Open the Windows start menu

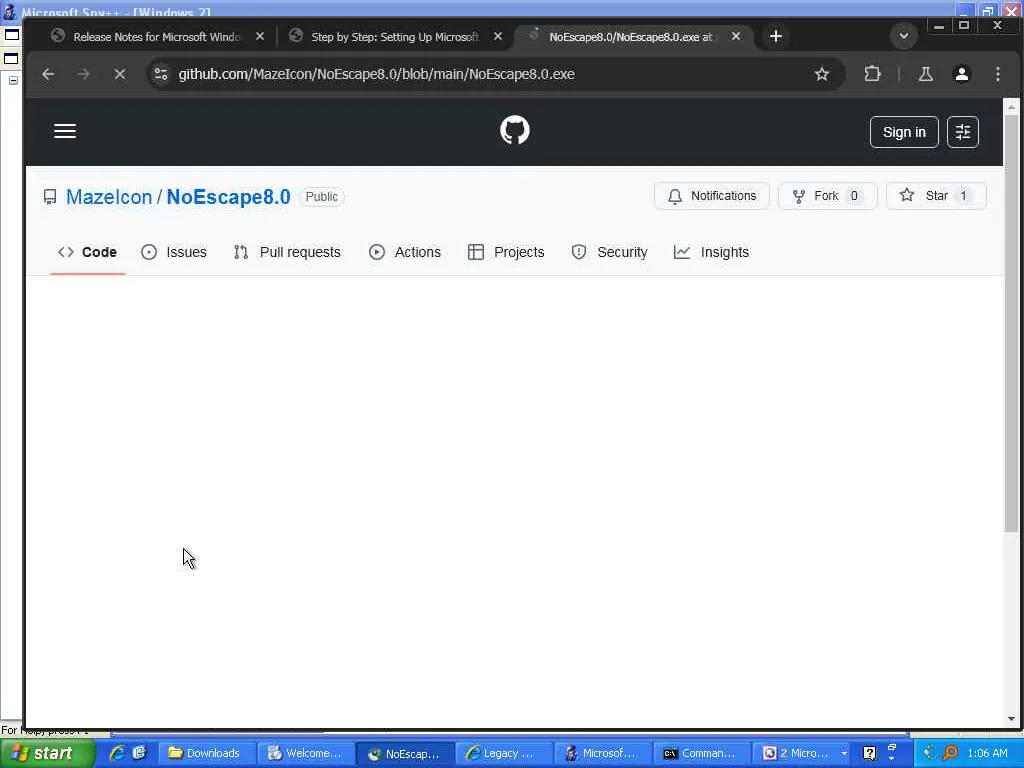47,754
